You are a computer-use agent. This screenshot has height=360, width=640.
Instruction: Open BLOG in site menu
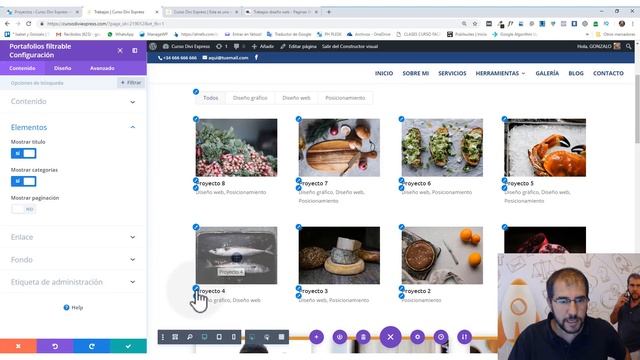[576, 73]
